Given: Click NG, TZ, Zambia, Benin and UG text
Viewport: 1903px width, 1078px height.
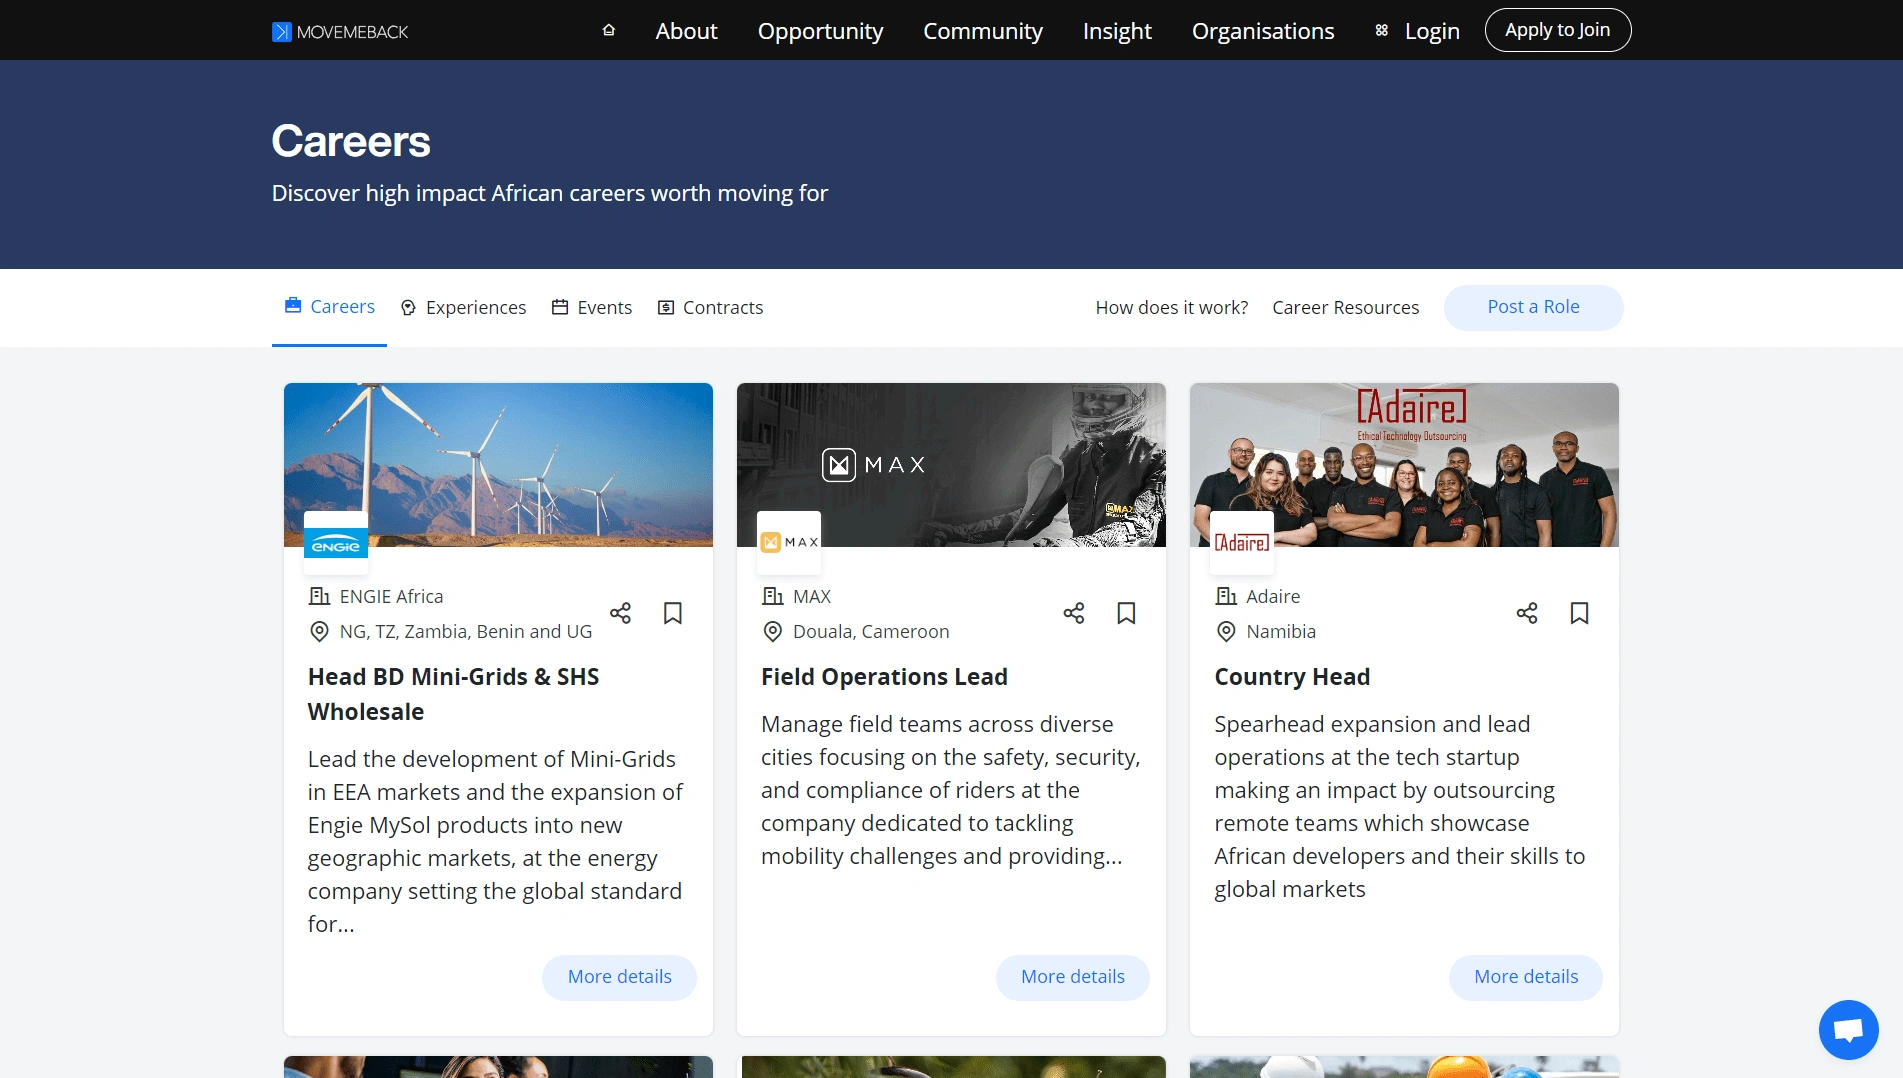Looking at the screenshot, I should [466, 631].
